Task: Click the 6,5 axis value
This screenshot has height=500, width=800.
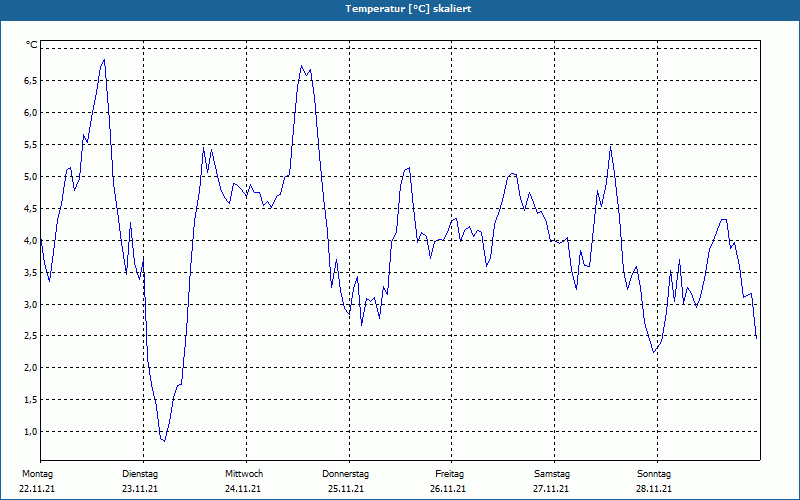Action: coord(31,81)
